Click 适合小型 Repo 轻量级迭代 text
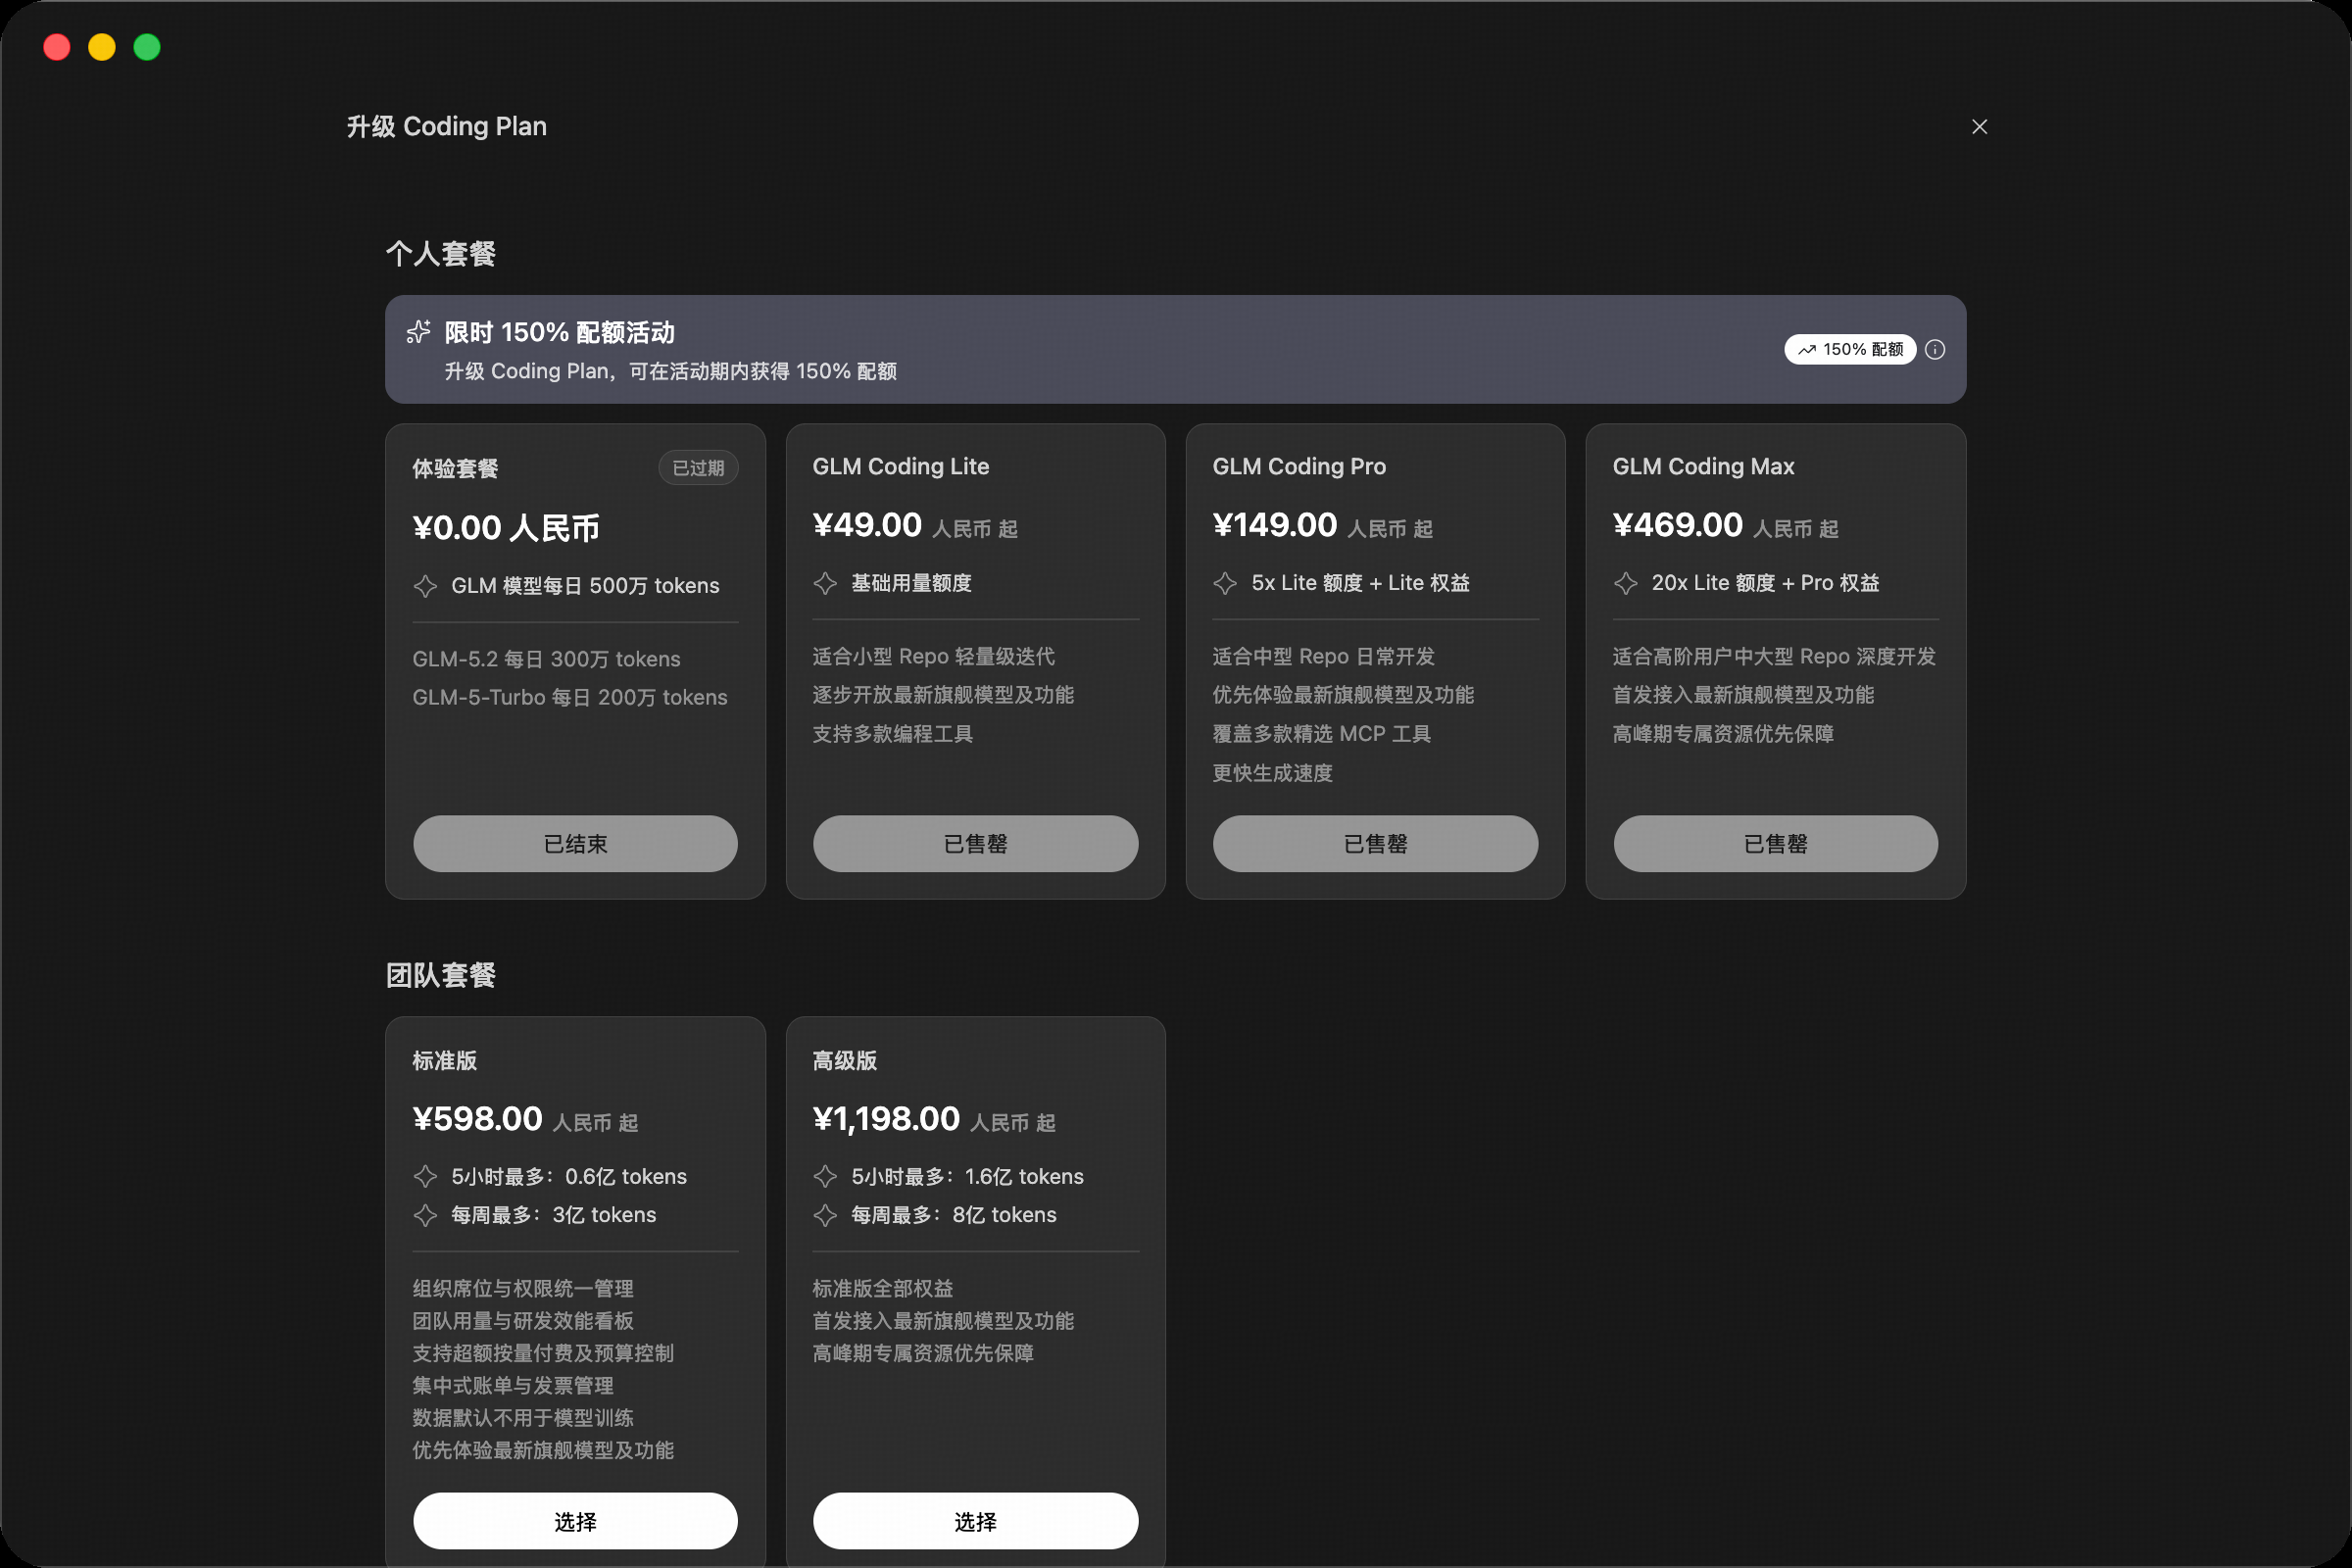 (x=934, y=656)
